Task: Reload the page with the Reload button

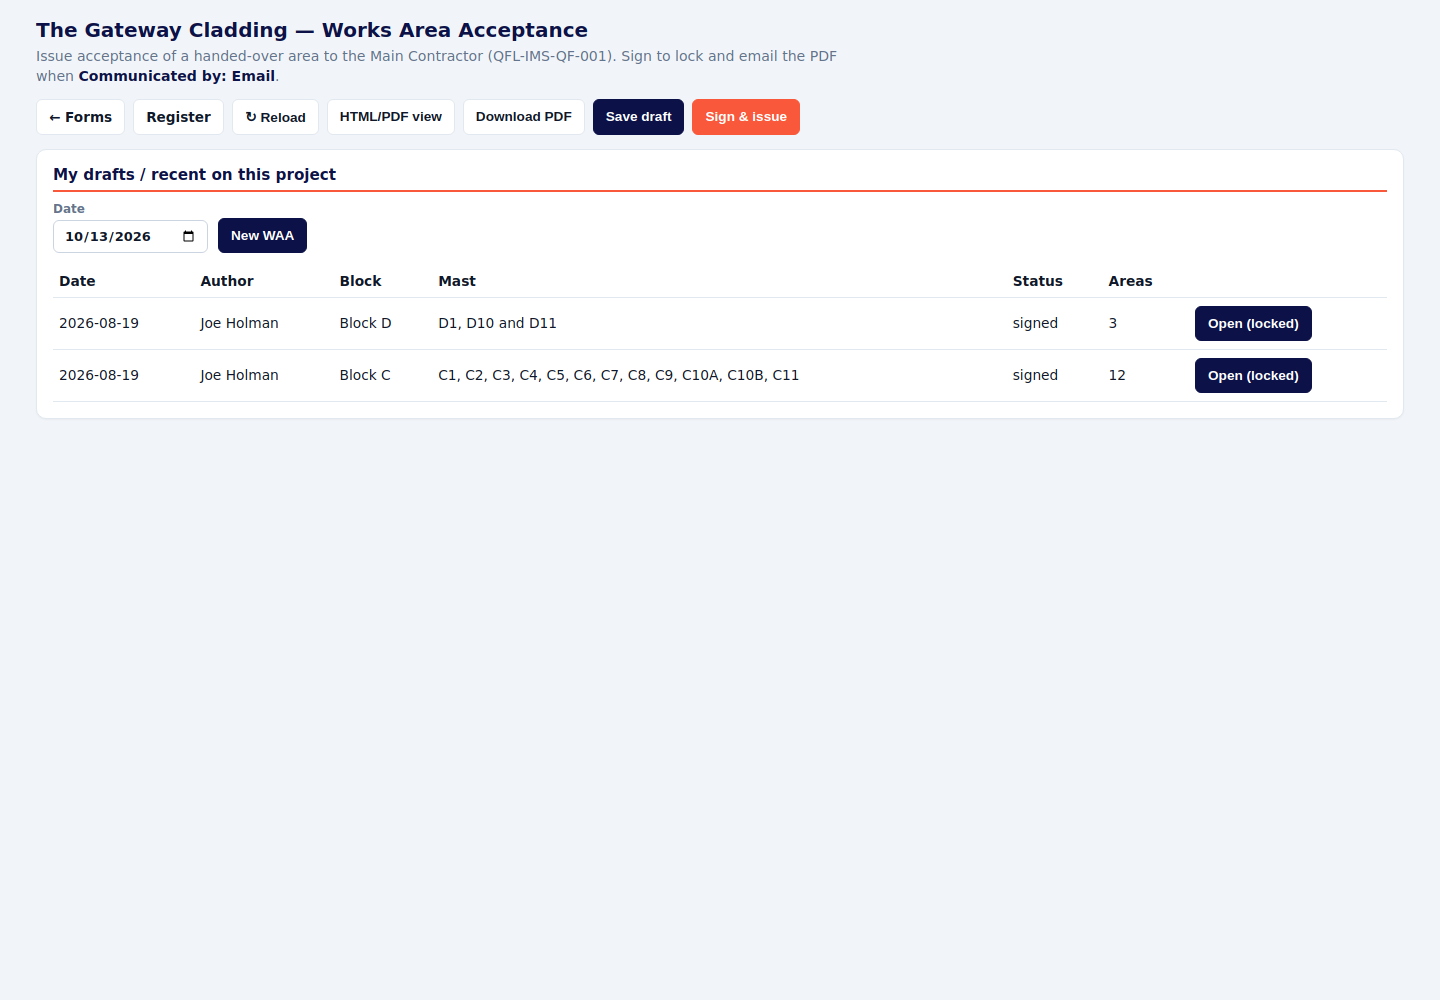Action: pos(276,117)
